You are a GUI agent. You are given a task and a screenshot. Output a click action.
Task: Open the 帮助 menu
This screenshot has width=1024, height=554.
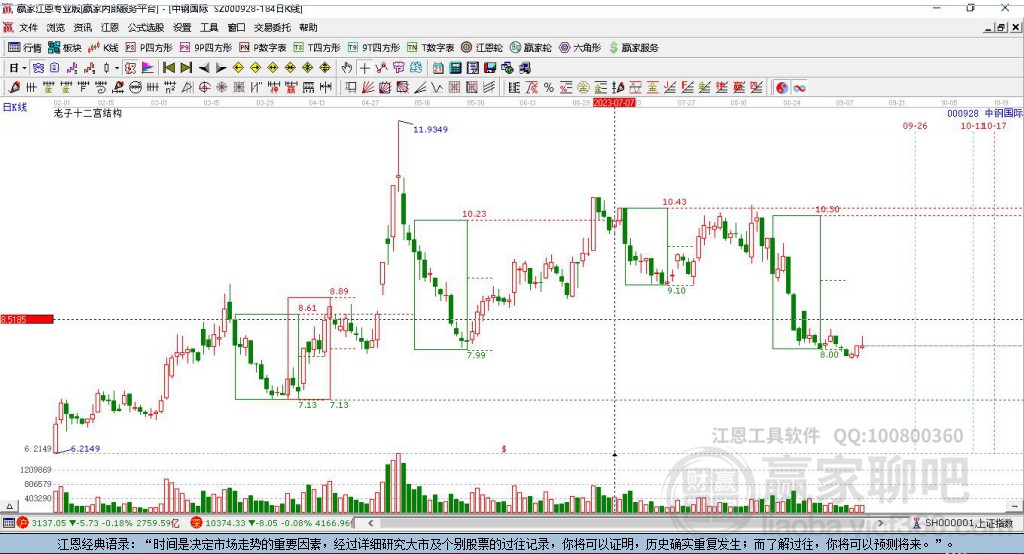tap(308, 27)
